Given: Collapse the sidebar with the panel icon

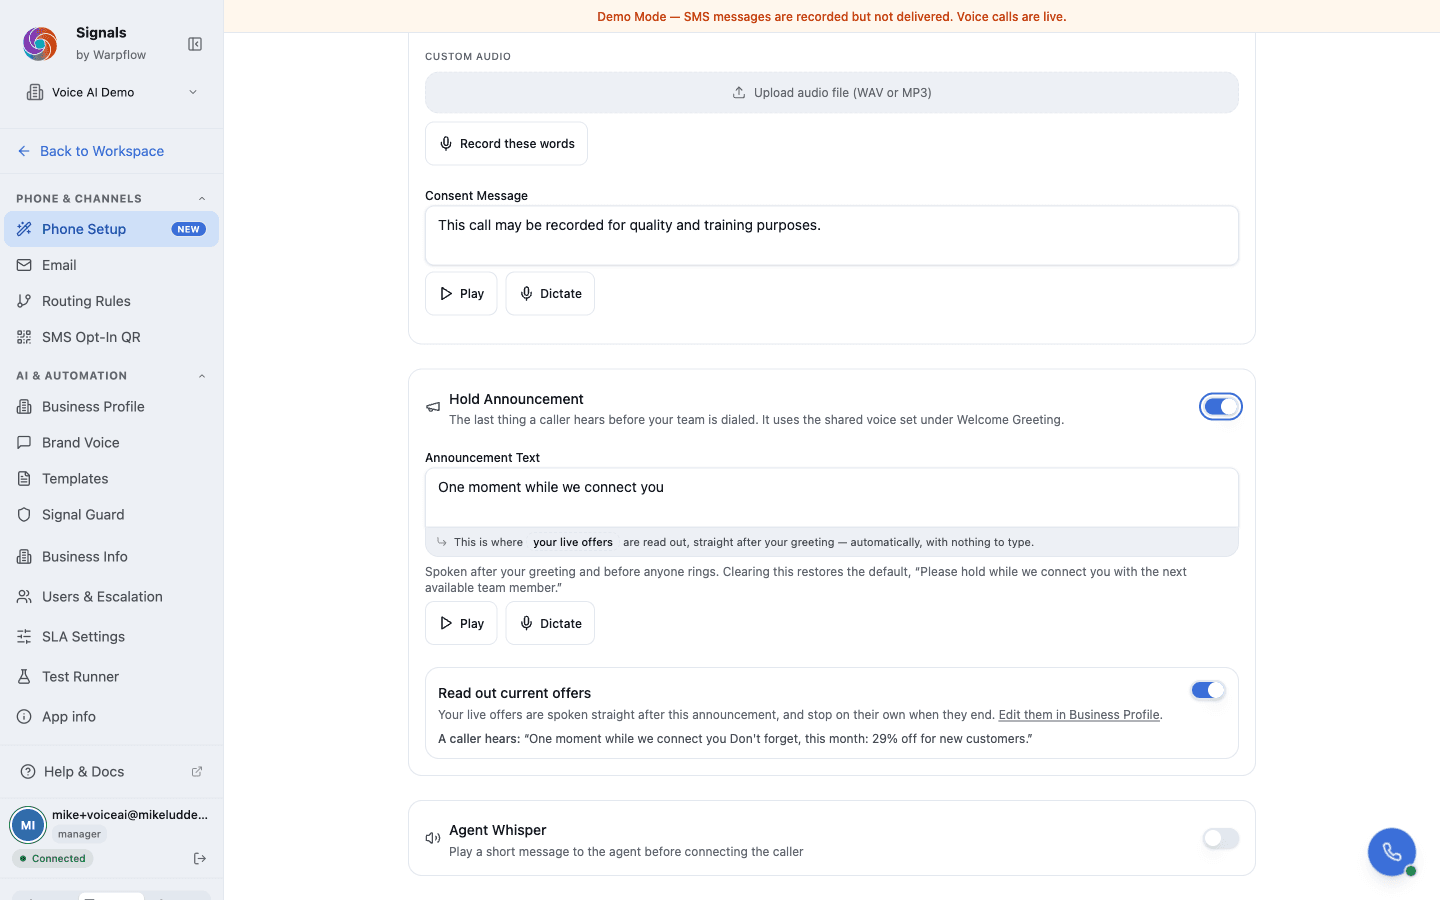Looking at the screenshot, I should [x=195, y=44].
